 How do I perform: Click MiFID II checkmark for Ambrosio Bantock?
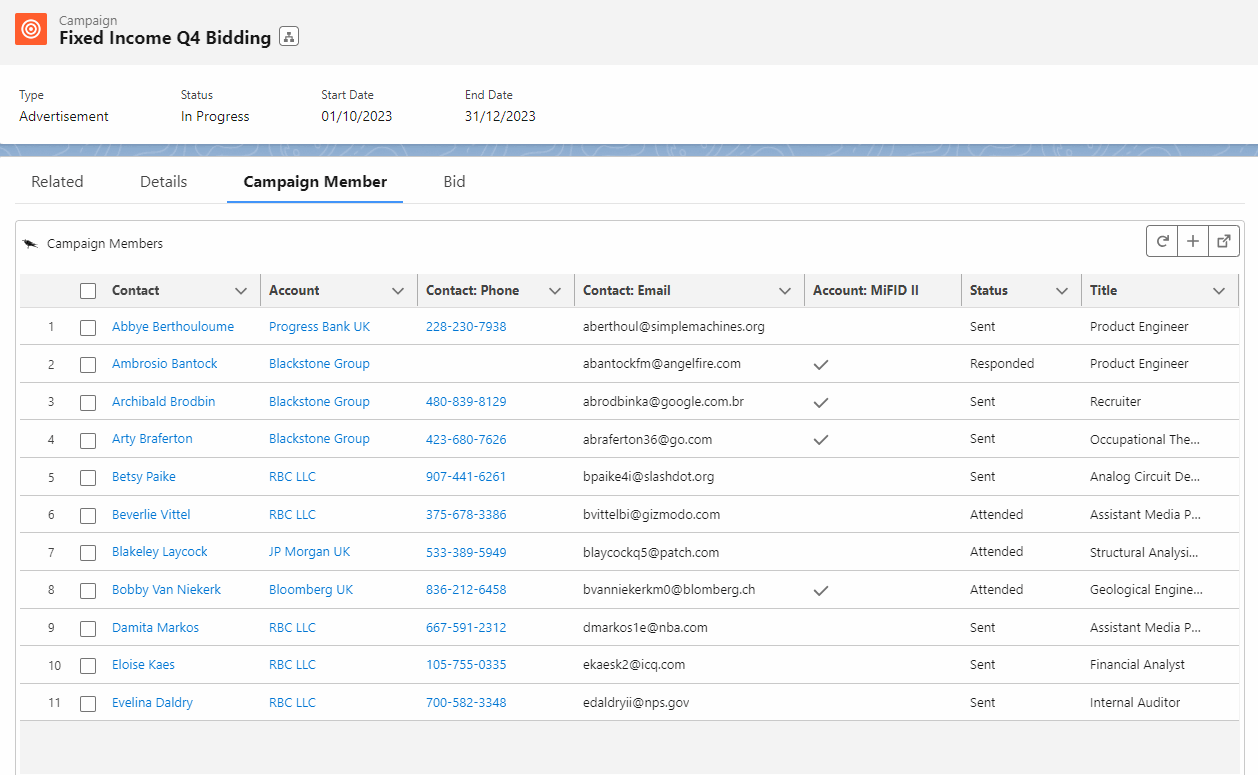click(x=821, y=365)
